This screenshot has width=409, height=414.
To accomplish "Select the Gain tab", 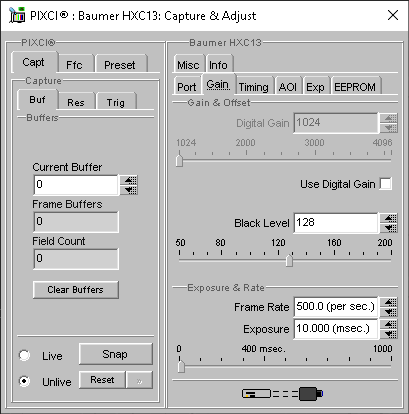I will coord(218,84).
